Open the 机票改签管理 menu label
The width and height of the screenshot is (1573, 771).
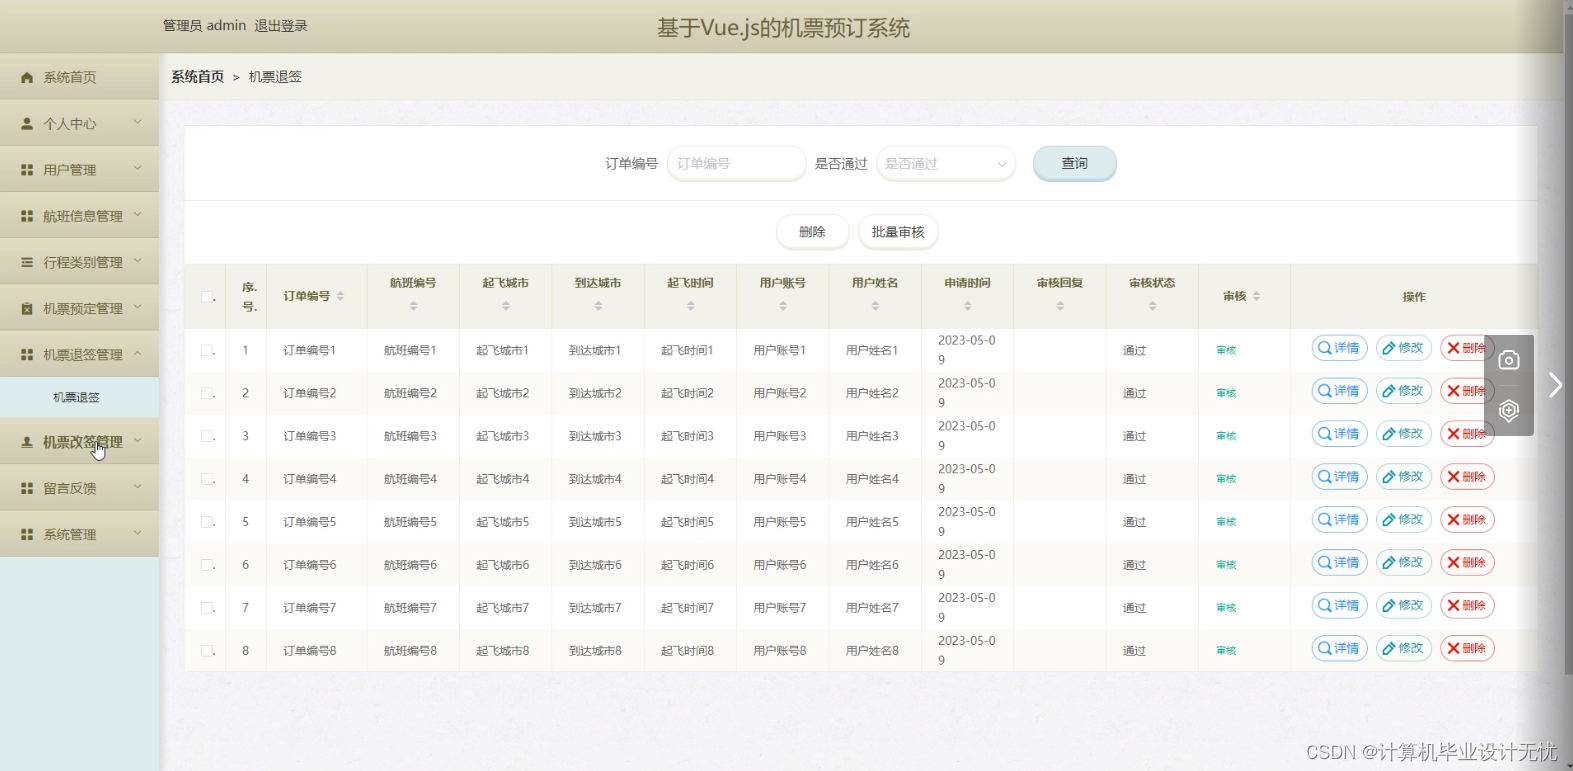[83, 442]
